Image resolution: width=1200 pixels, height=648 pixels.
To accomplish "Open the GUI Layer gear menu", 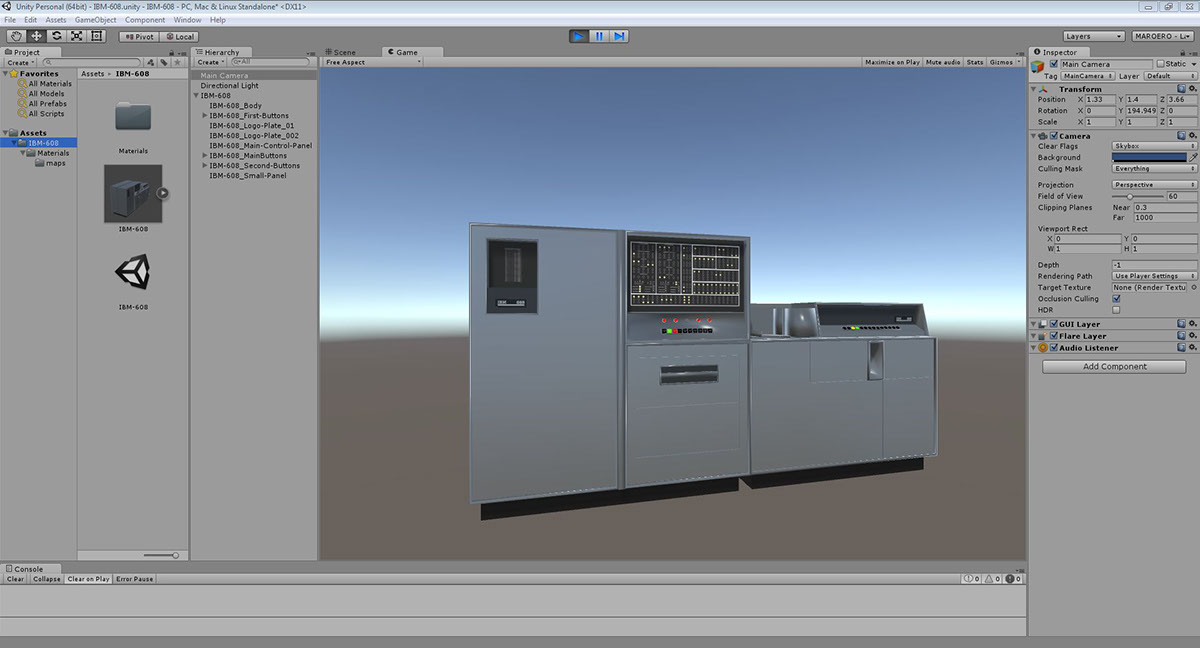I will pyautogui.click(x=1192, y=324).
